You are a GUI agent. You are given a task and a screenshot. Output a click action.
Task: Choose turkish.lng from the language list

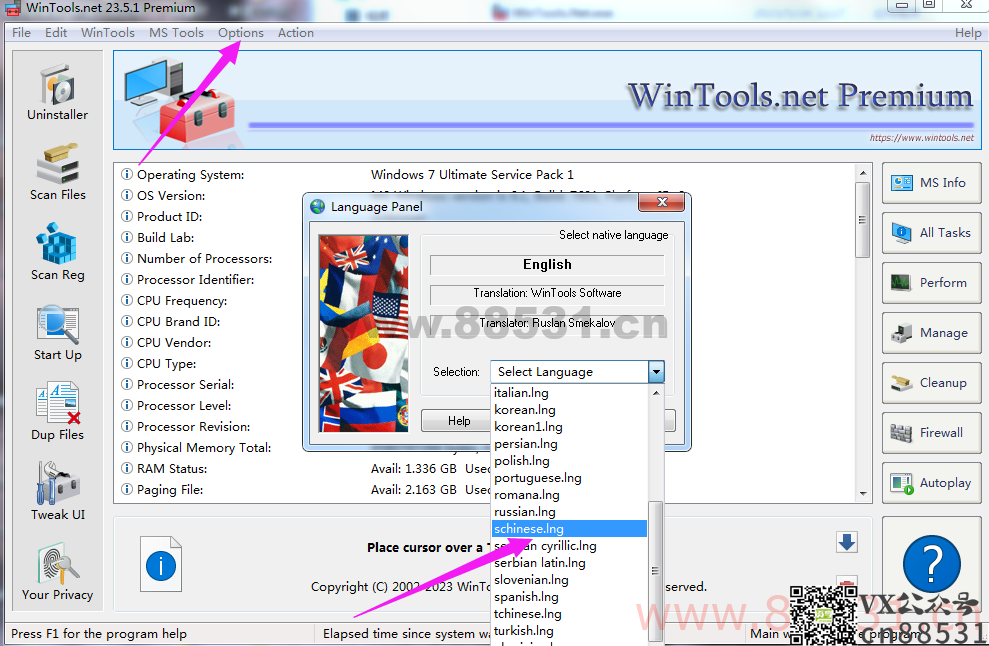(570, 631)
